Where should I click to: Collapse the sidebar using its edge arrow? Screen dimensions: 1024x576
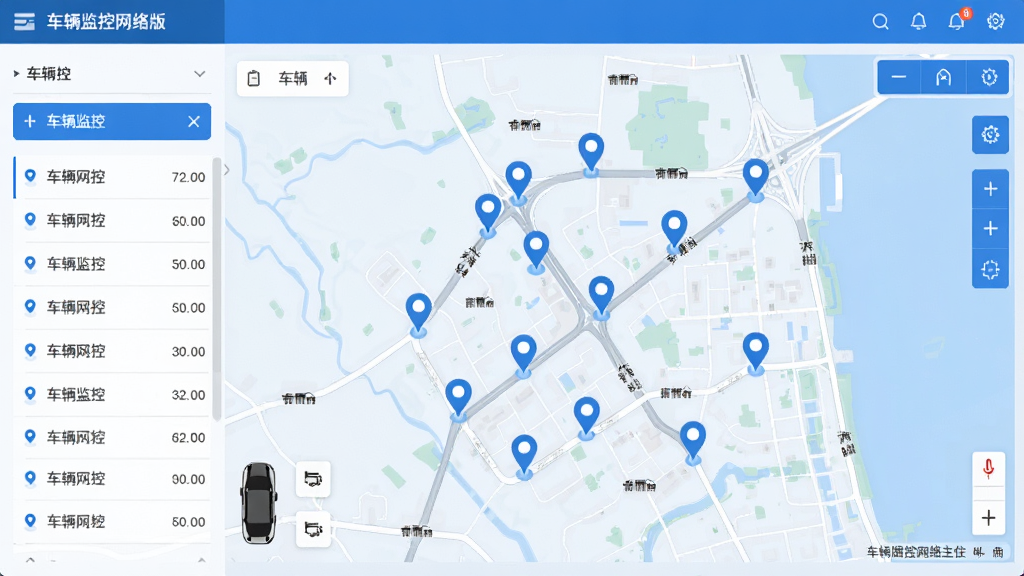click(x=227, y=170)
